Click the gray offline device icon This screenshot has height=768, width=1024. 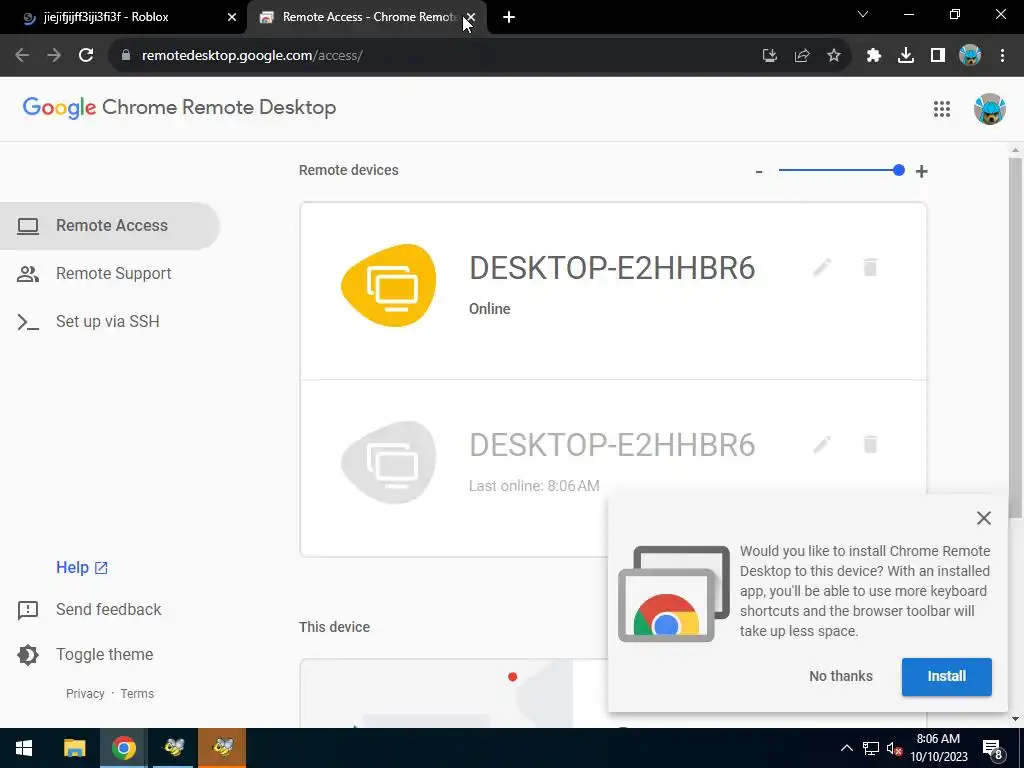click(389, 462)
